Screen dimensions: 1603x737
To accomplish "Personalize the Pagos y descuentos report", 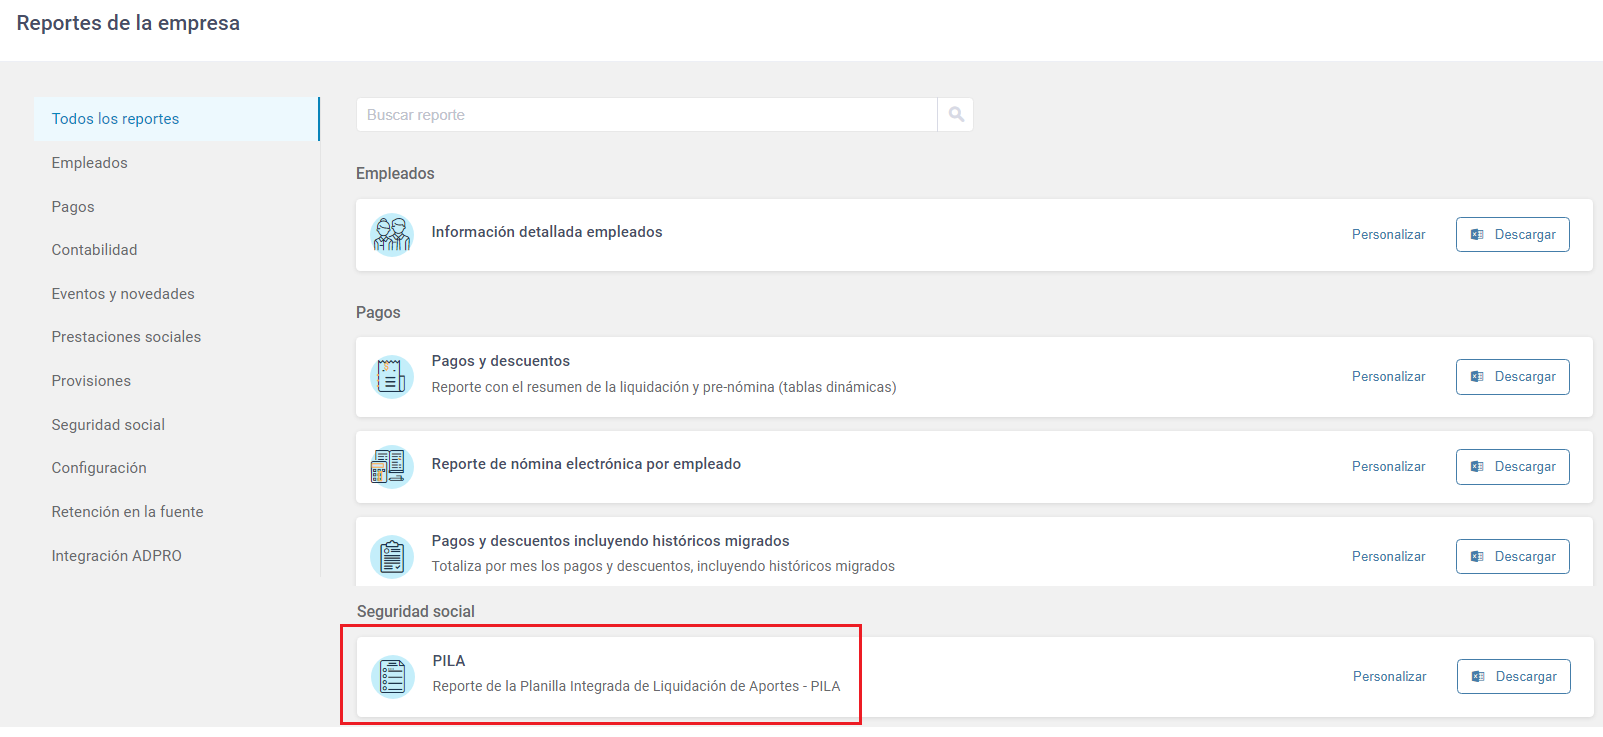I will pos(1388,377).
